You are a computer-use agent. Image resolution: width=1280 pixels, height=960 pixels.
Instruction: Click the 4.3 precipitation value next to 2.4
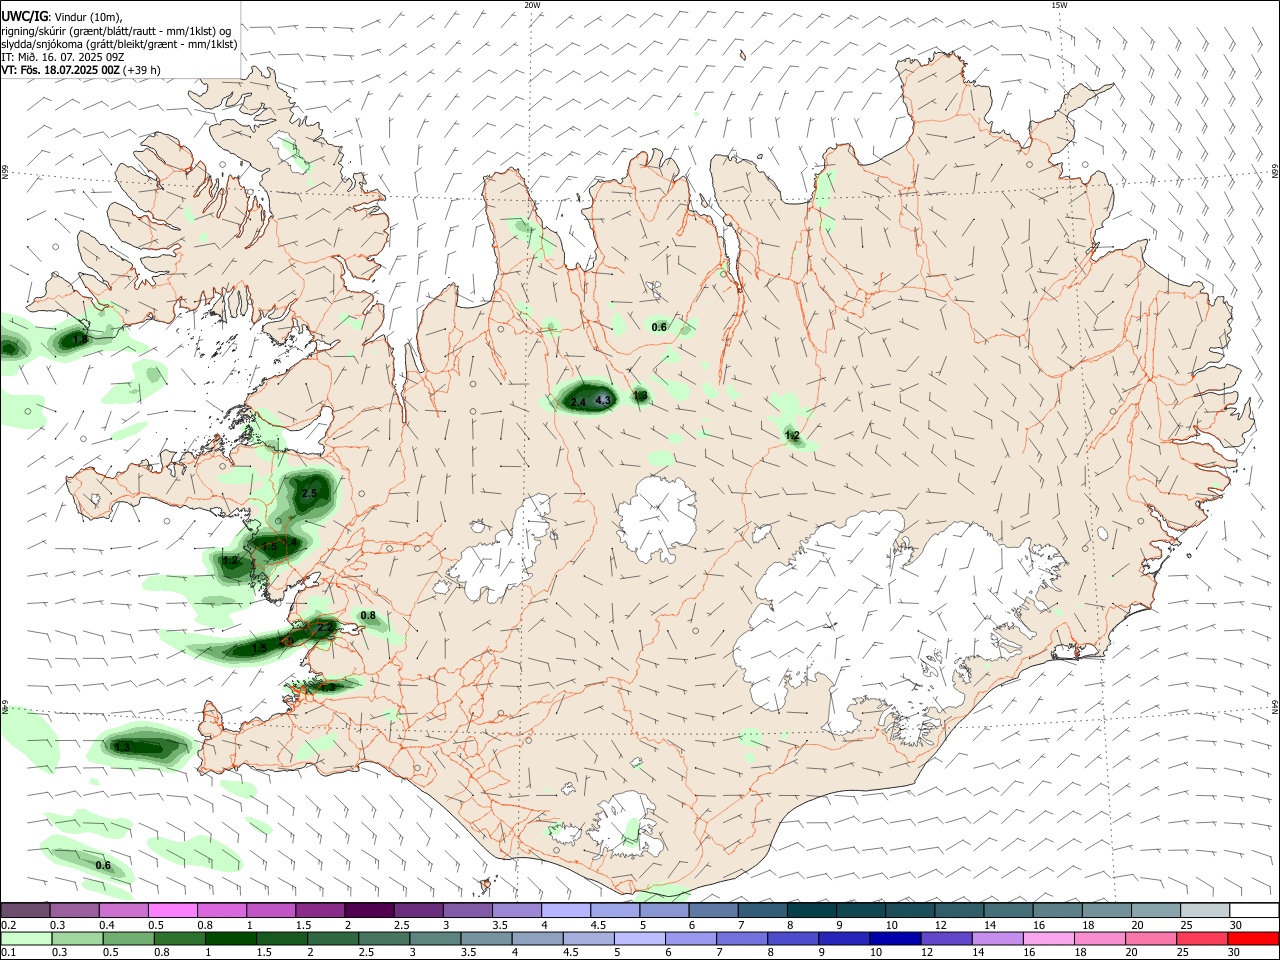coord(603,400)
